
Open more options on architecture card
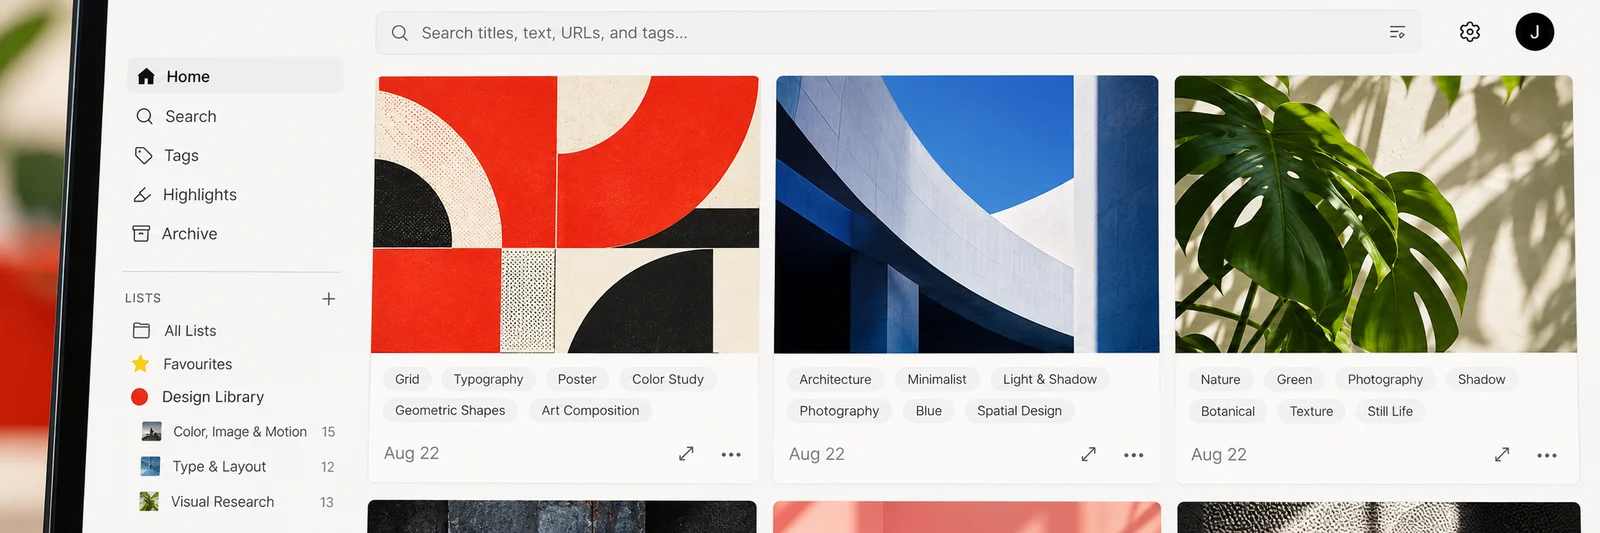point(1133,455)
